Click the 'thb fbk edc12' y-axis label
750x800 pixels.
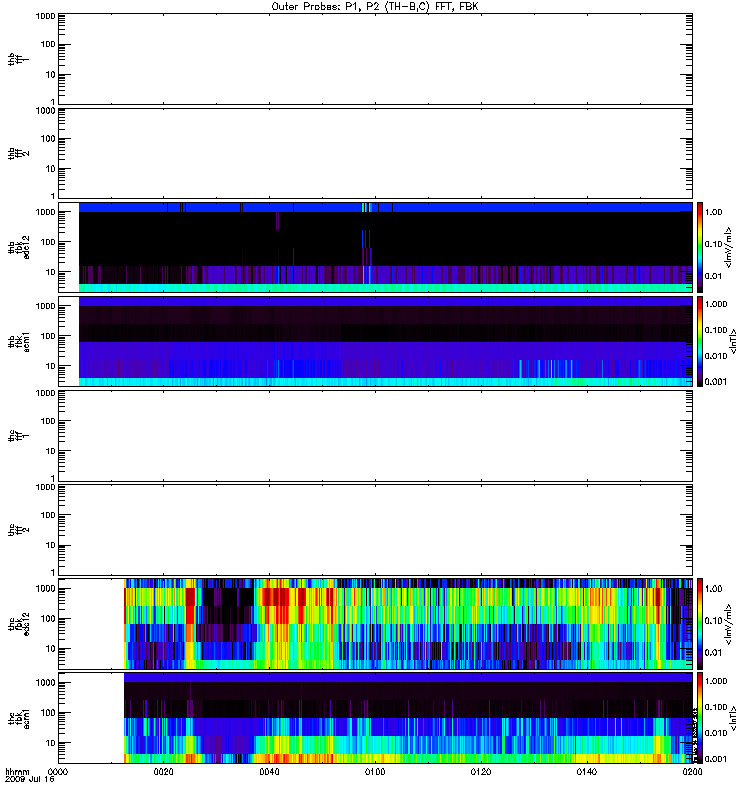[x=19, y=247]
